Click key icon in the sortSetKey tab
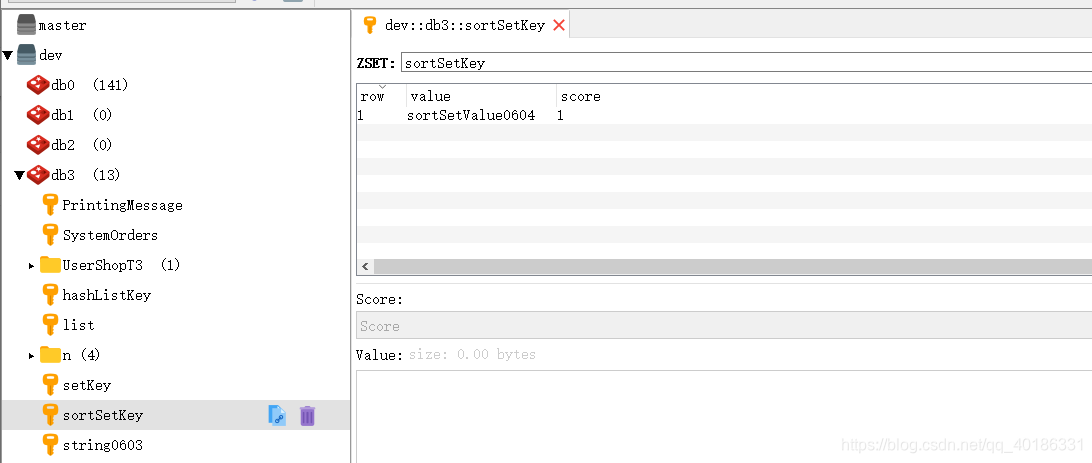 [370, 26]
